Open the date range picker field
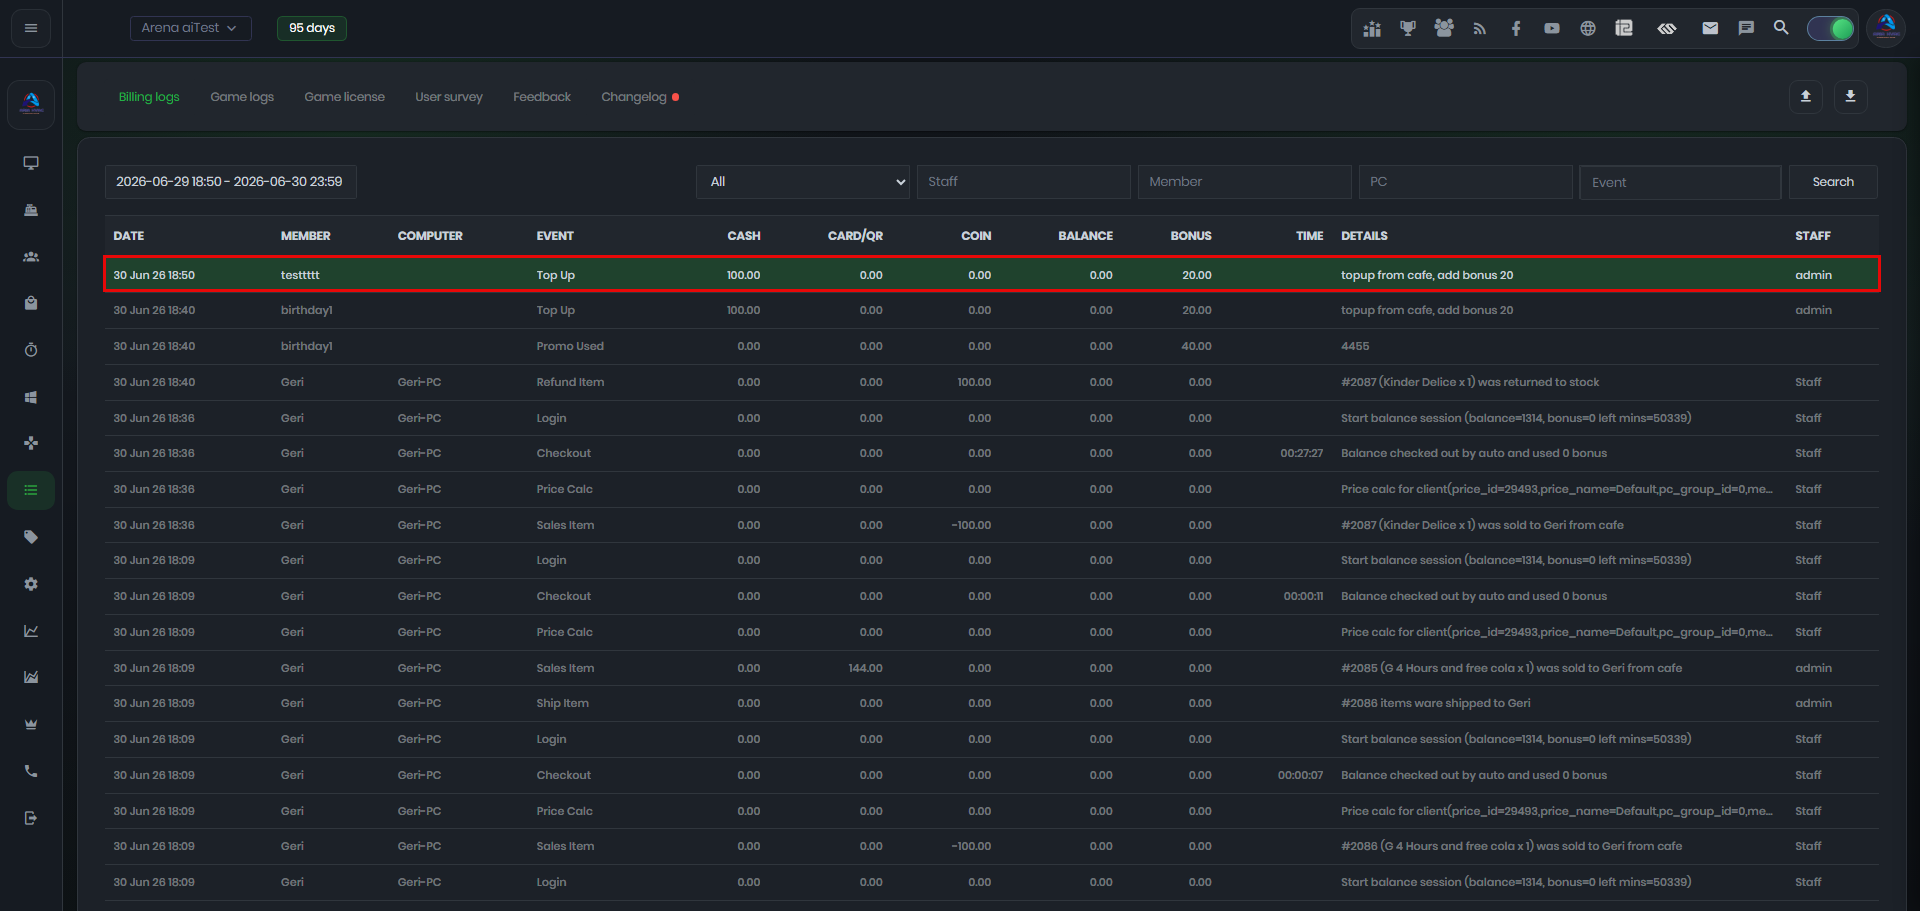Viewport: 1920px width, 911px height. tap(231, 182)
